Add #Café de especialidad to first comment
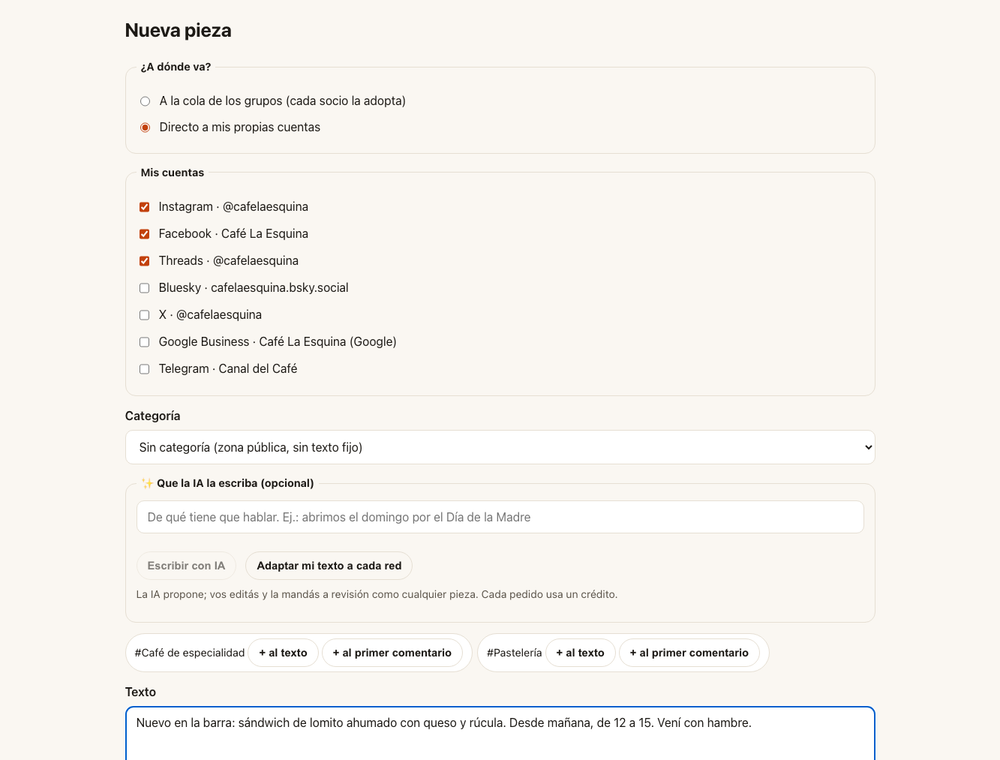The height and width of the screenshot is (760, 1000). coord(392,653)
